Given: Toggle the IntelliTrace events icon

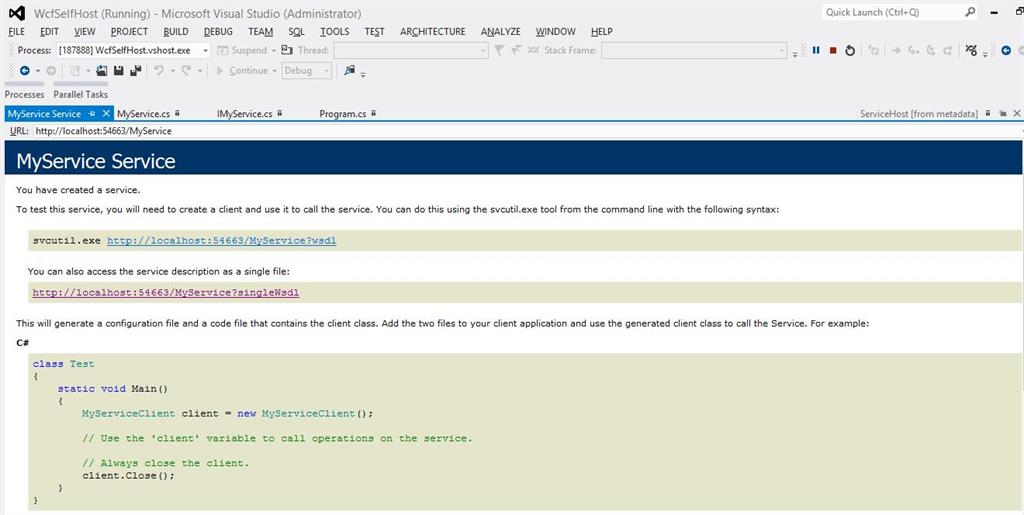Looking at the screenshot, I should [x=971, y=50].
